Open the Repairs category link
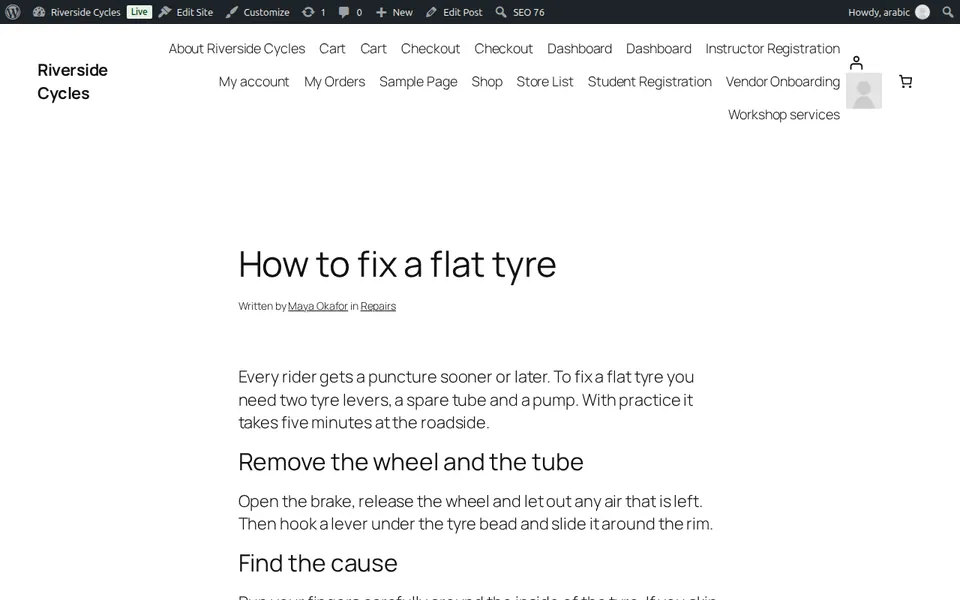The image size is (960, 600). click(378, 306)
